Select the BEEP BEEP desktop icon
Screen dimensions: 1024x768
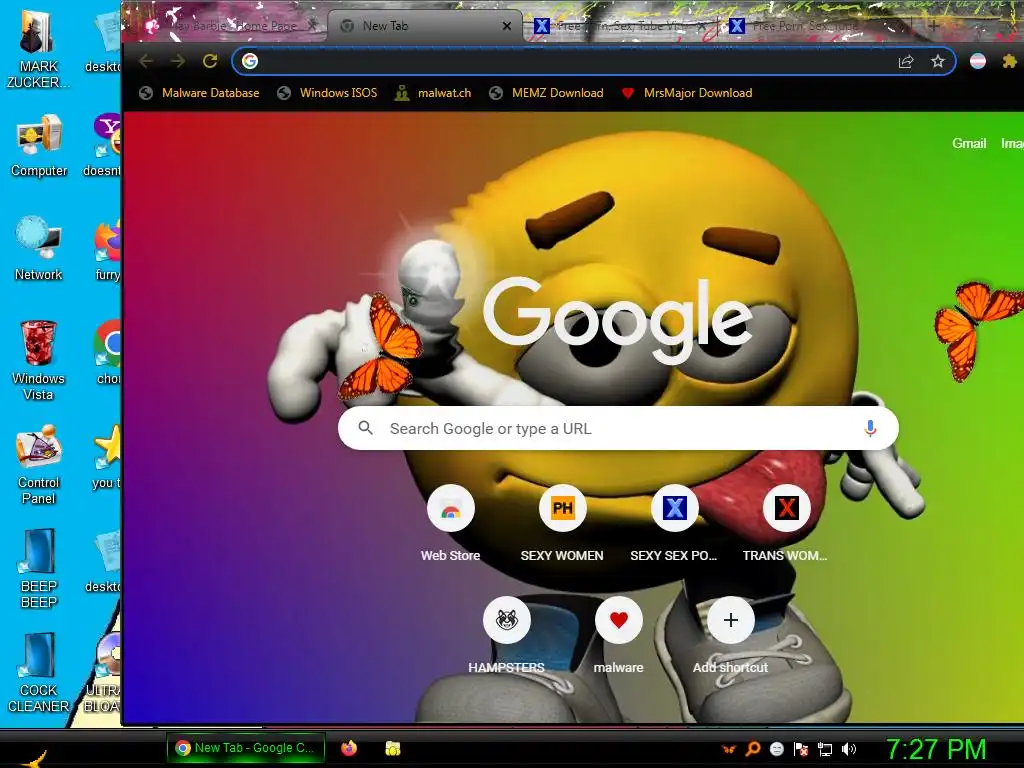[x=39, y=568]
